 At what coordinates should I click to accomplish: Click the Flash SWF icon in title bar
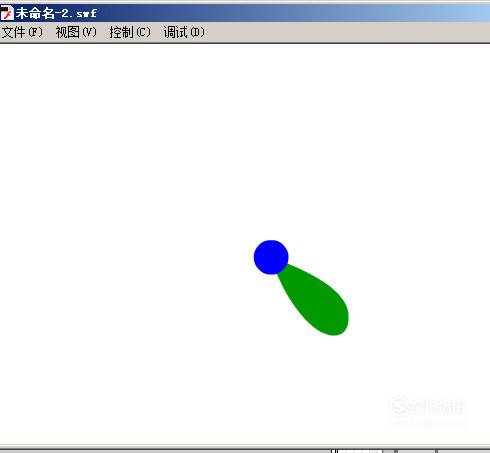[6, 13]
